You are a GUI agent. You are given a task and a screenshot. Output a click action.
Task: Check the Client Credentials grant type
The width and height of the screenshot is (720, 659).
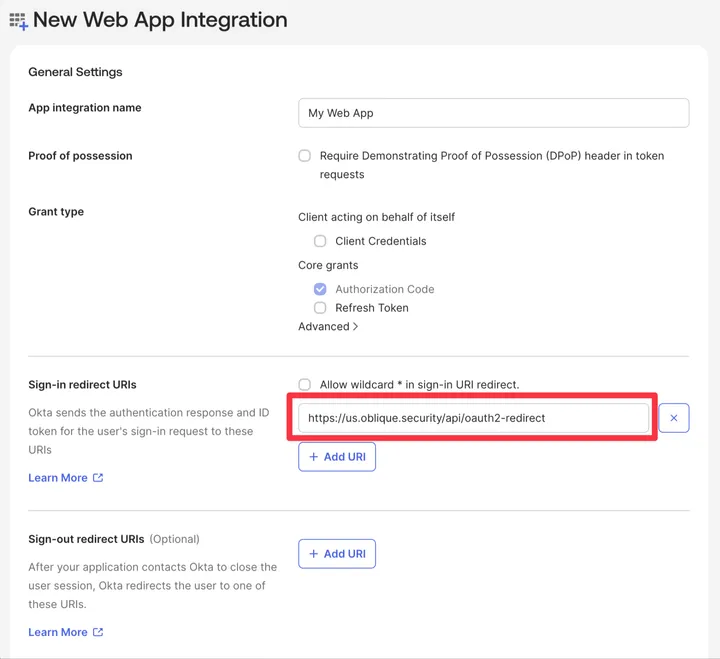tap(320, 241)
